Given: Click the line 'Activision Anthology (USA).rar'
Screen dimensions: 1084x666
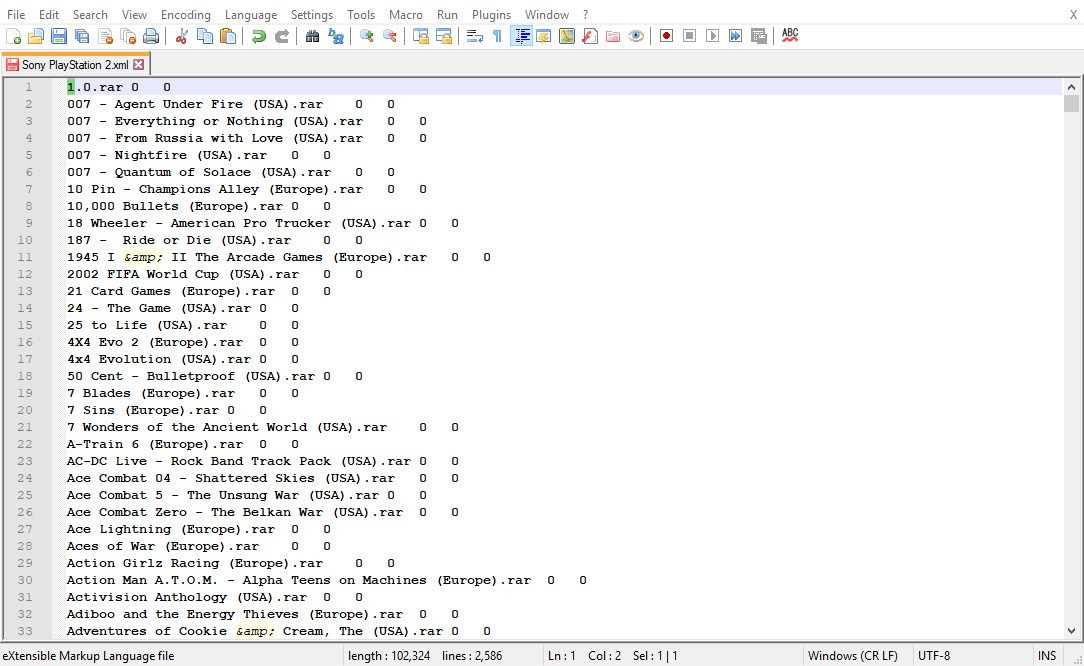Looking at the screenshot, I should [187, 597].
